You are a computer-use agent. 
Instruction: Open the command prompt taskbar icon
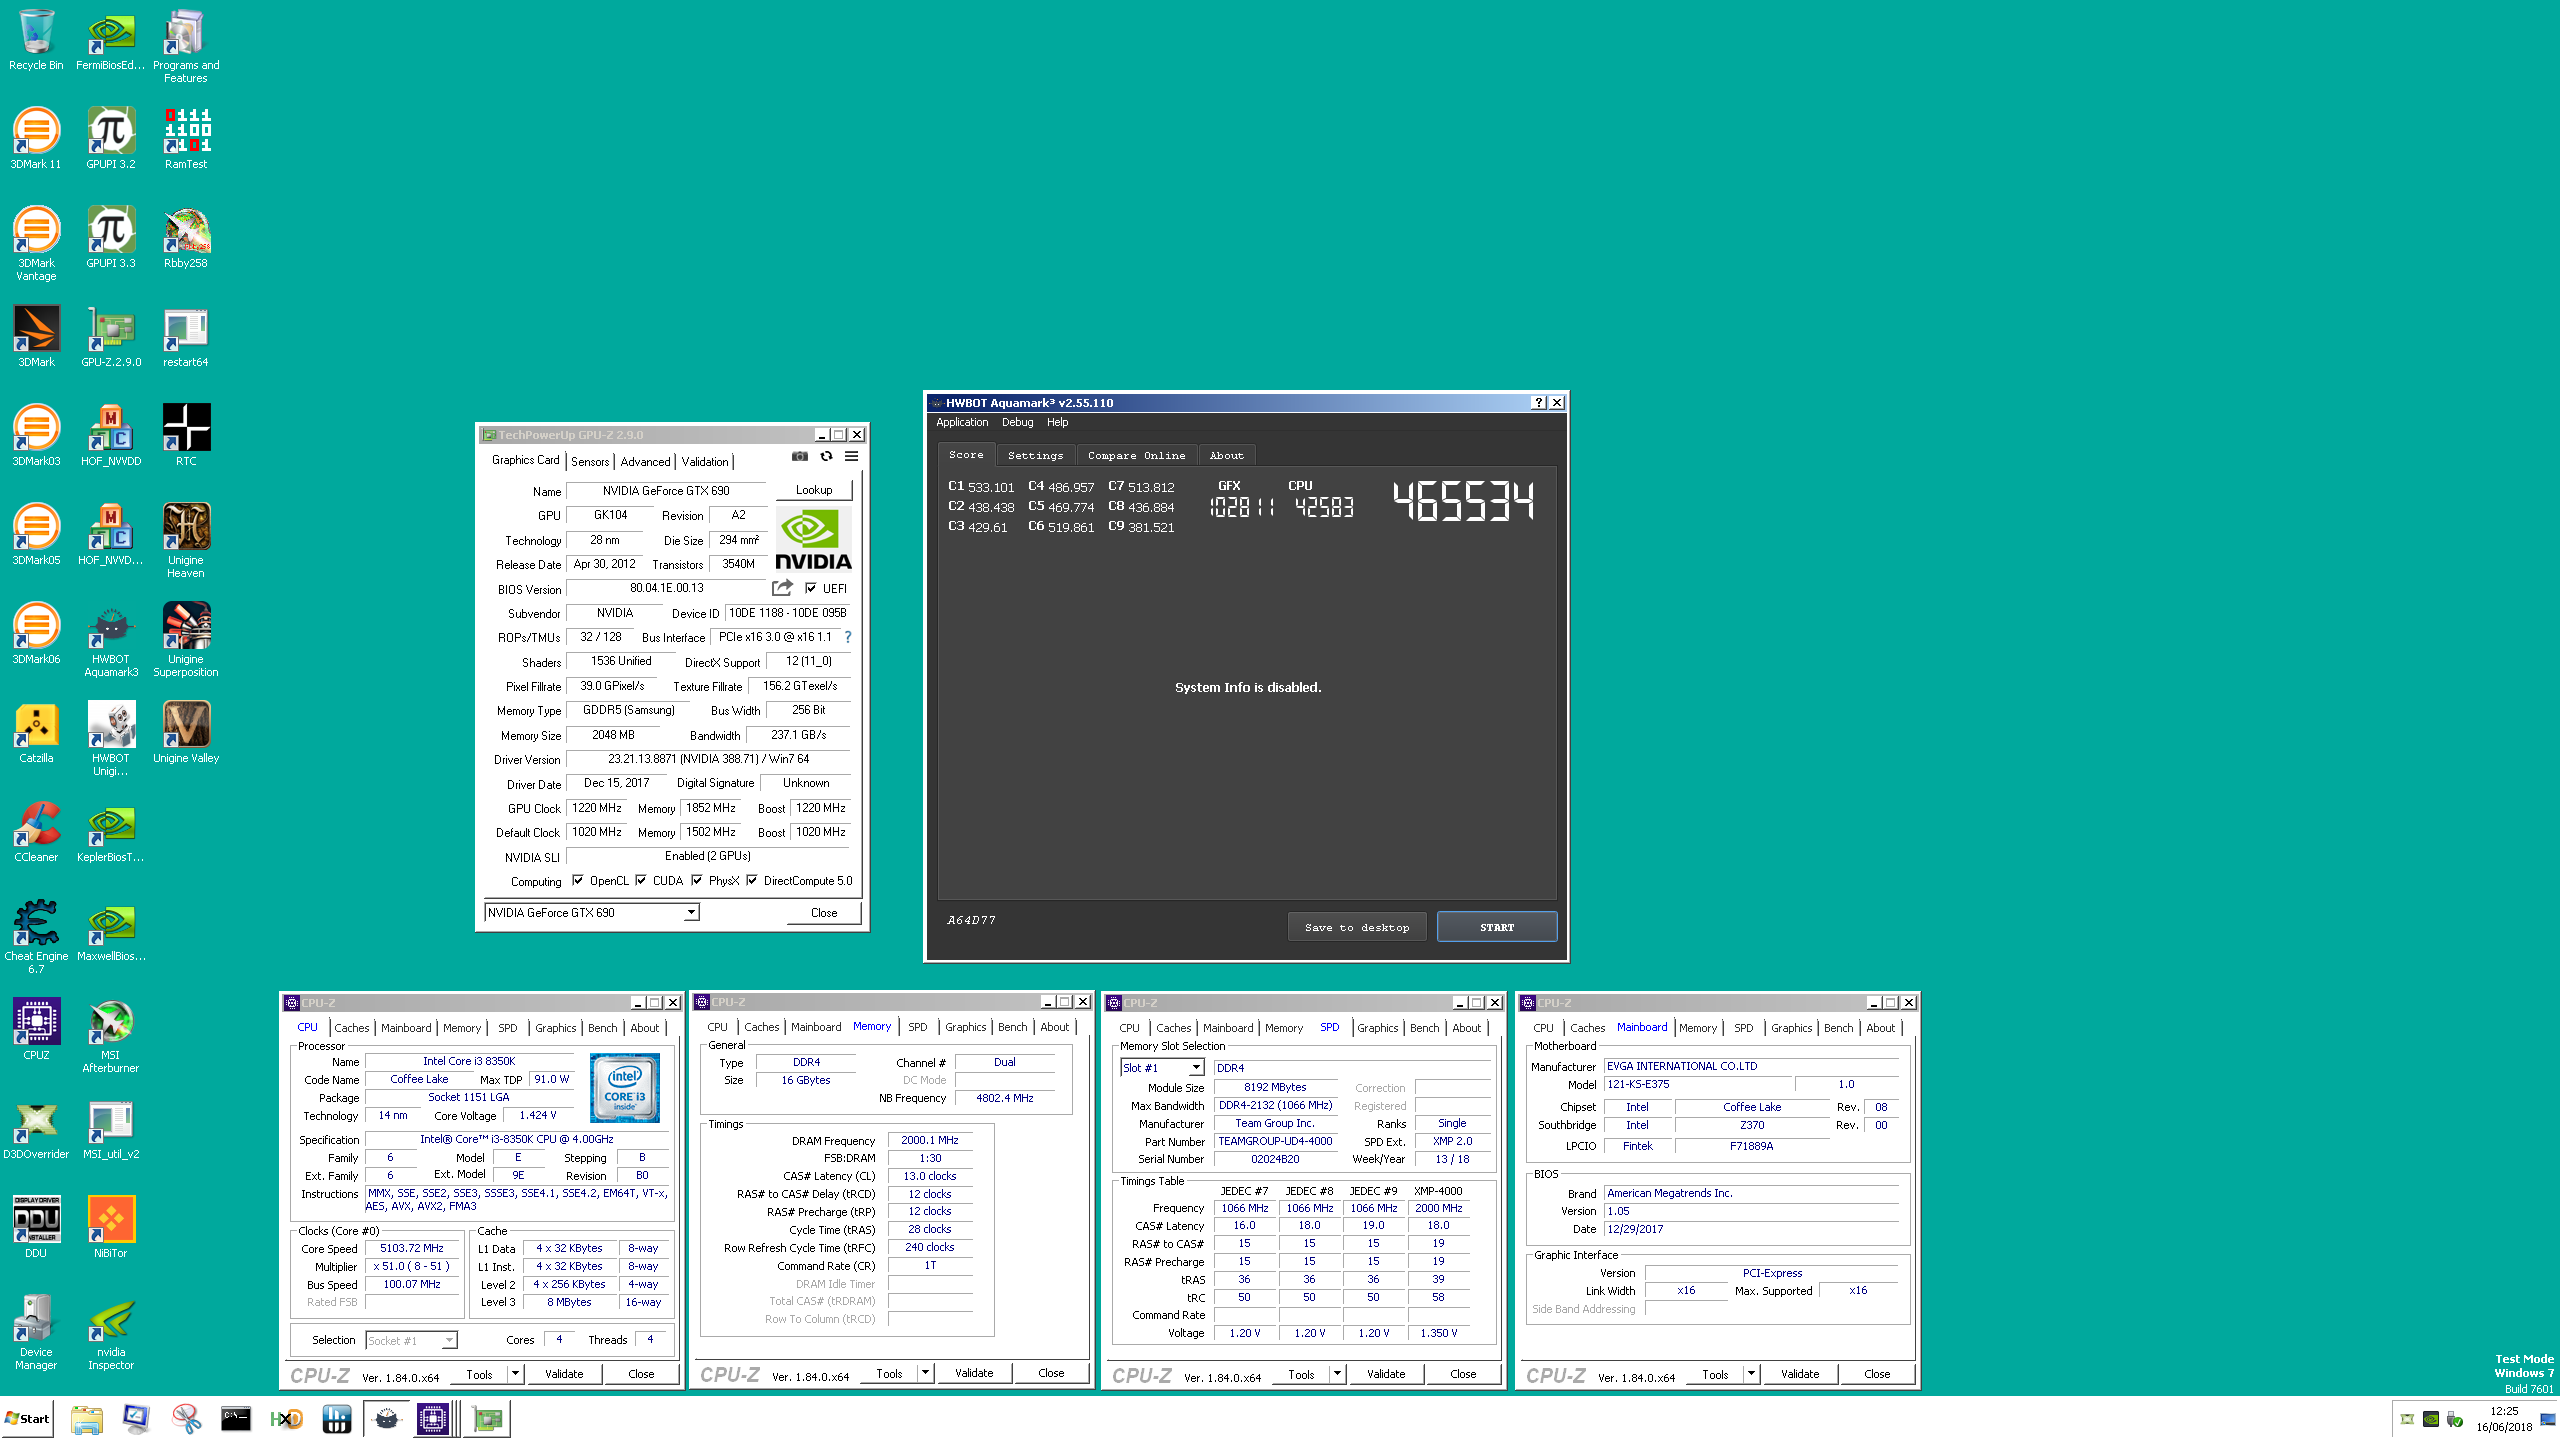(x=236, y=1419)
